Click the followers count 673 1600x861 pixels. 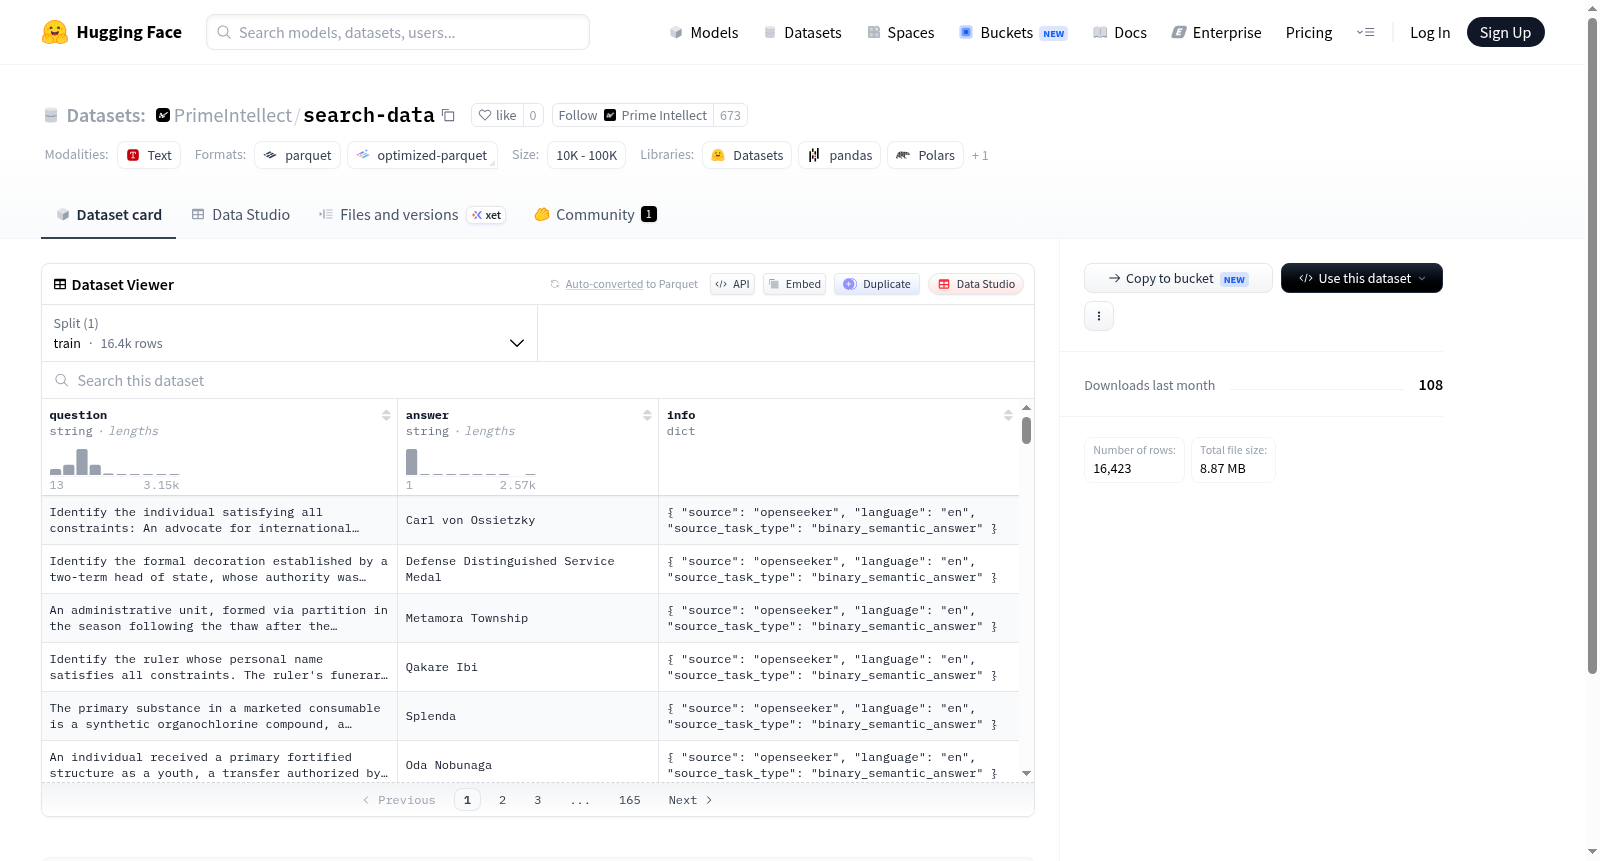pyautogui.click(x=730, y=115)
